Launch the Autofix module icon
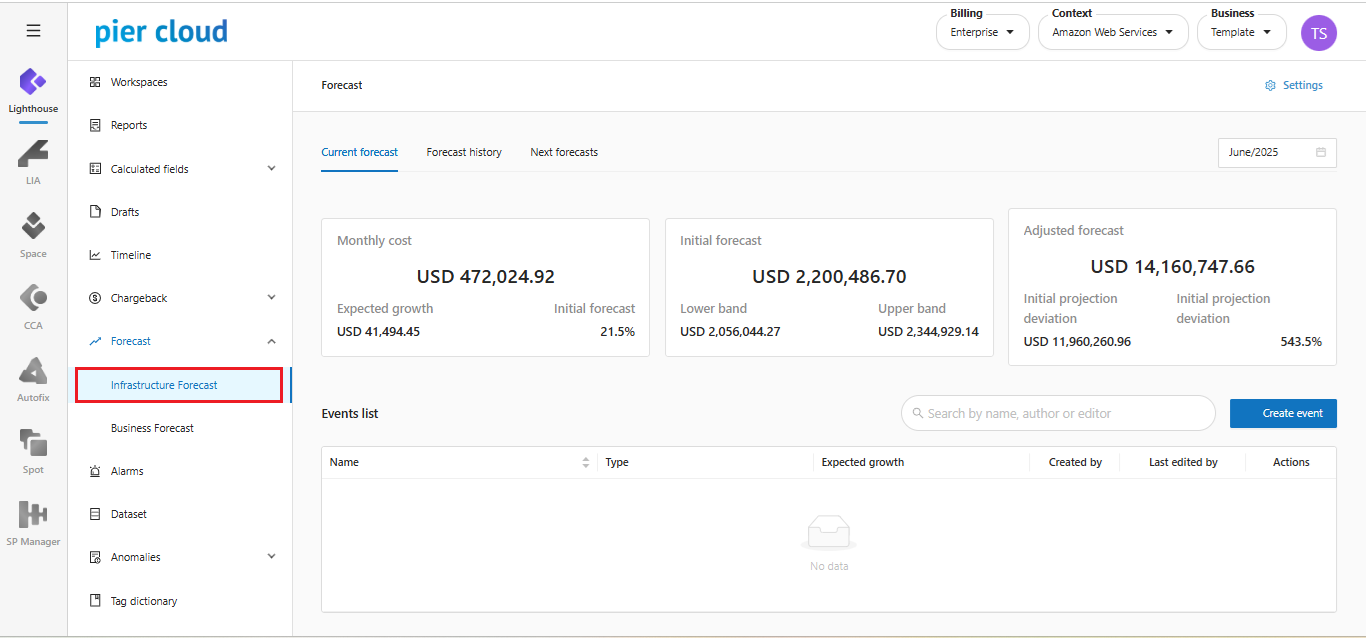Viewport: 1366px width, 638px height. tap(33, 371)
